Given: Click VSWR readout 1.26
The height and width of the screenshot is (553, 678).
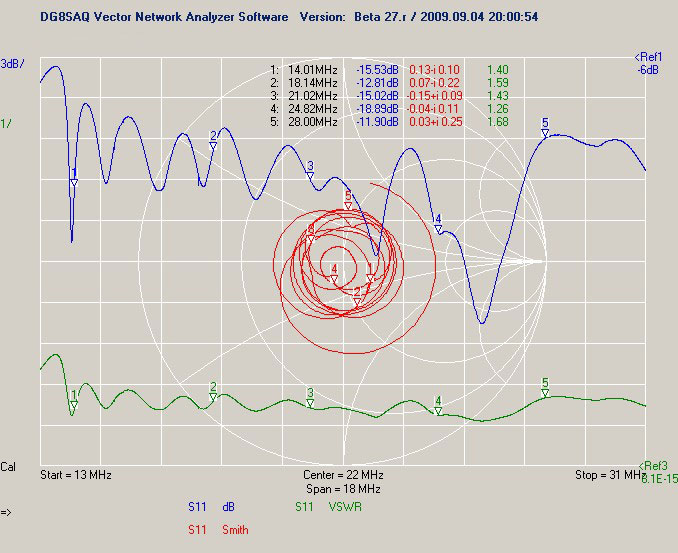Looking at the screenshot, I should (x=498, y=109).
